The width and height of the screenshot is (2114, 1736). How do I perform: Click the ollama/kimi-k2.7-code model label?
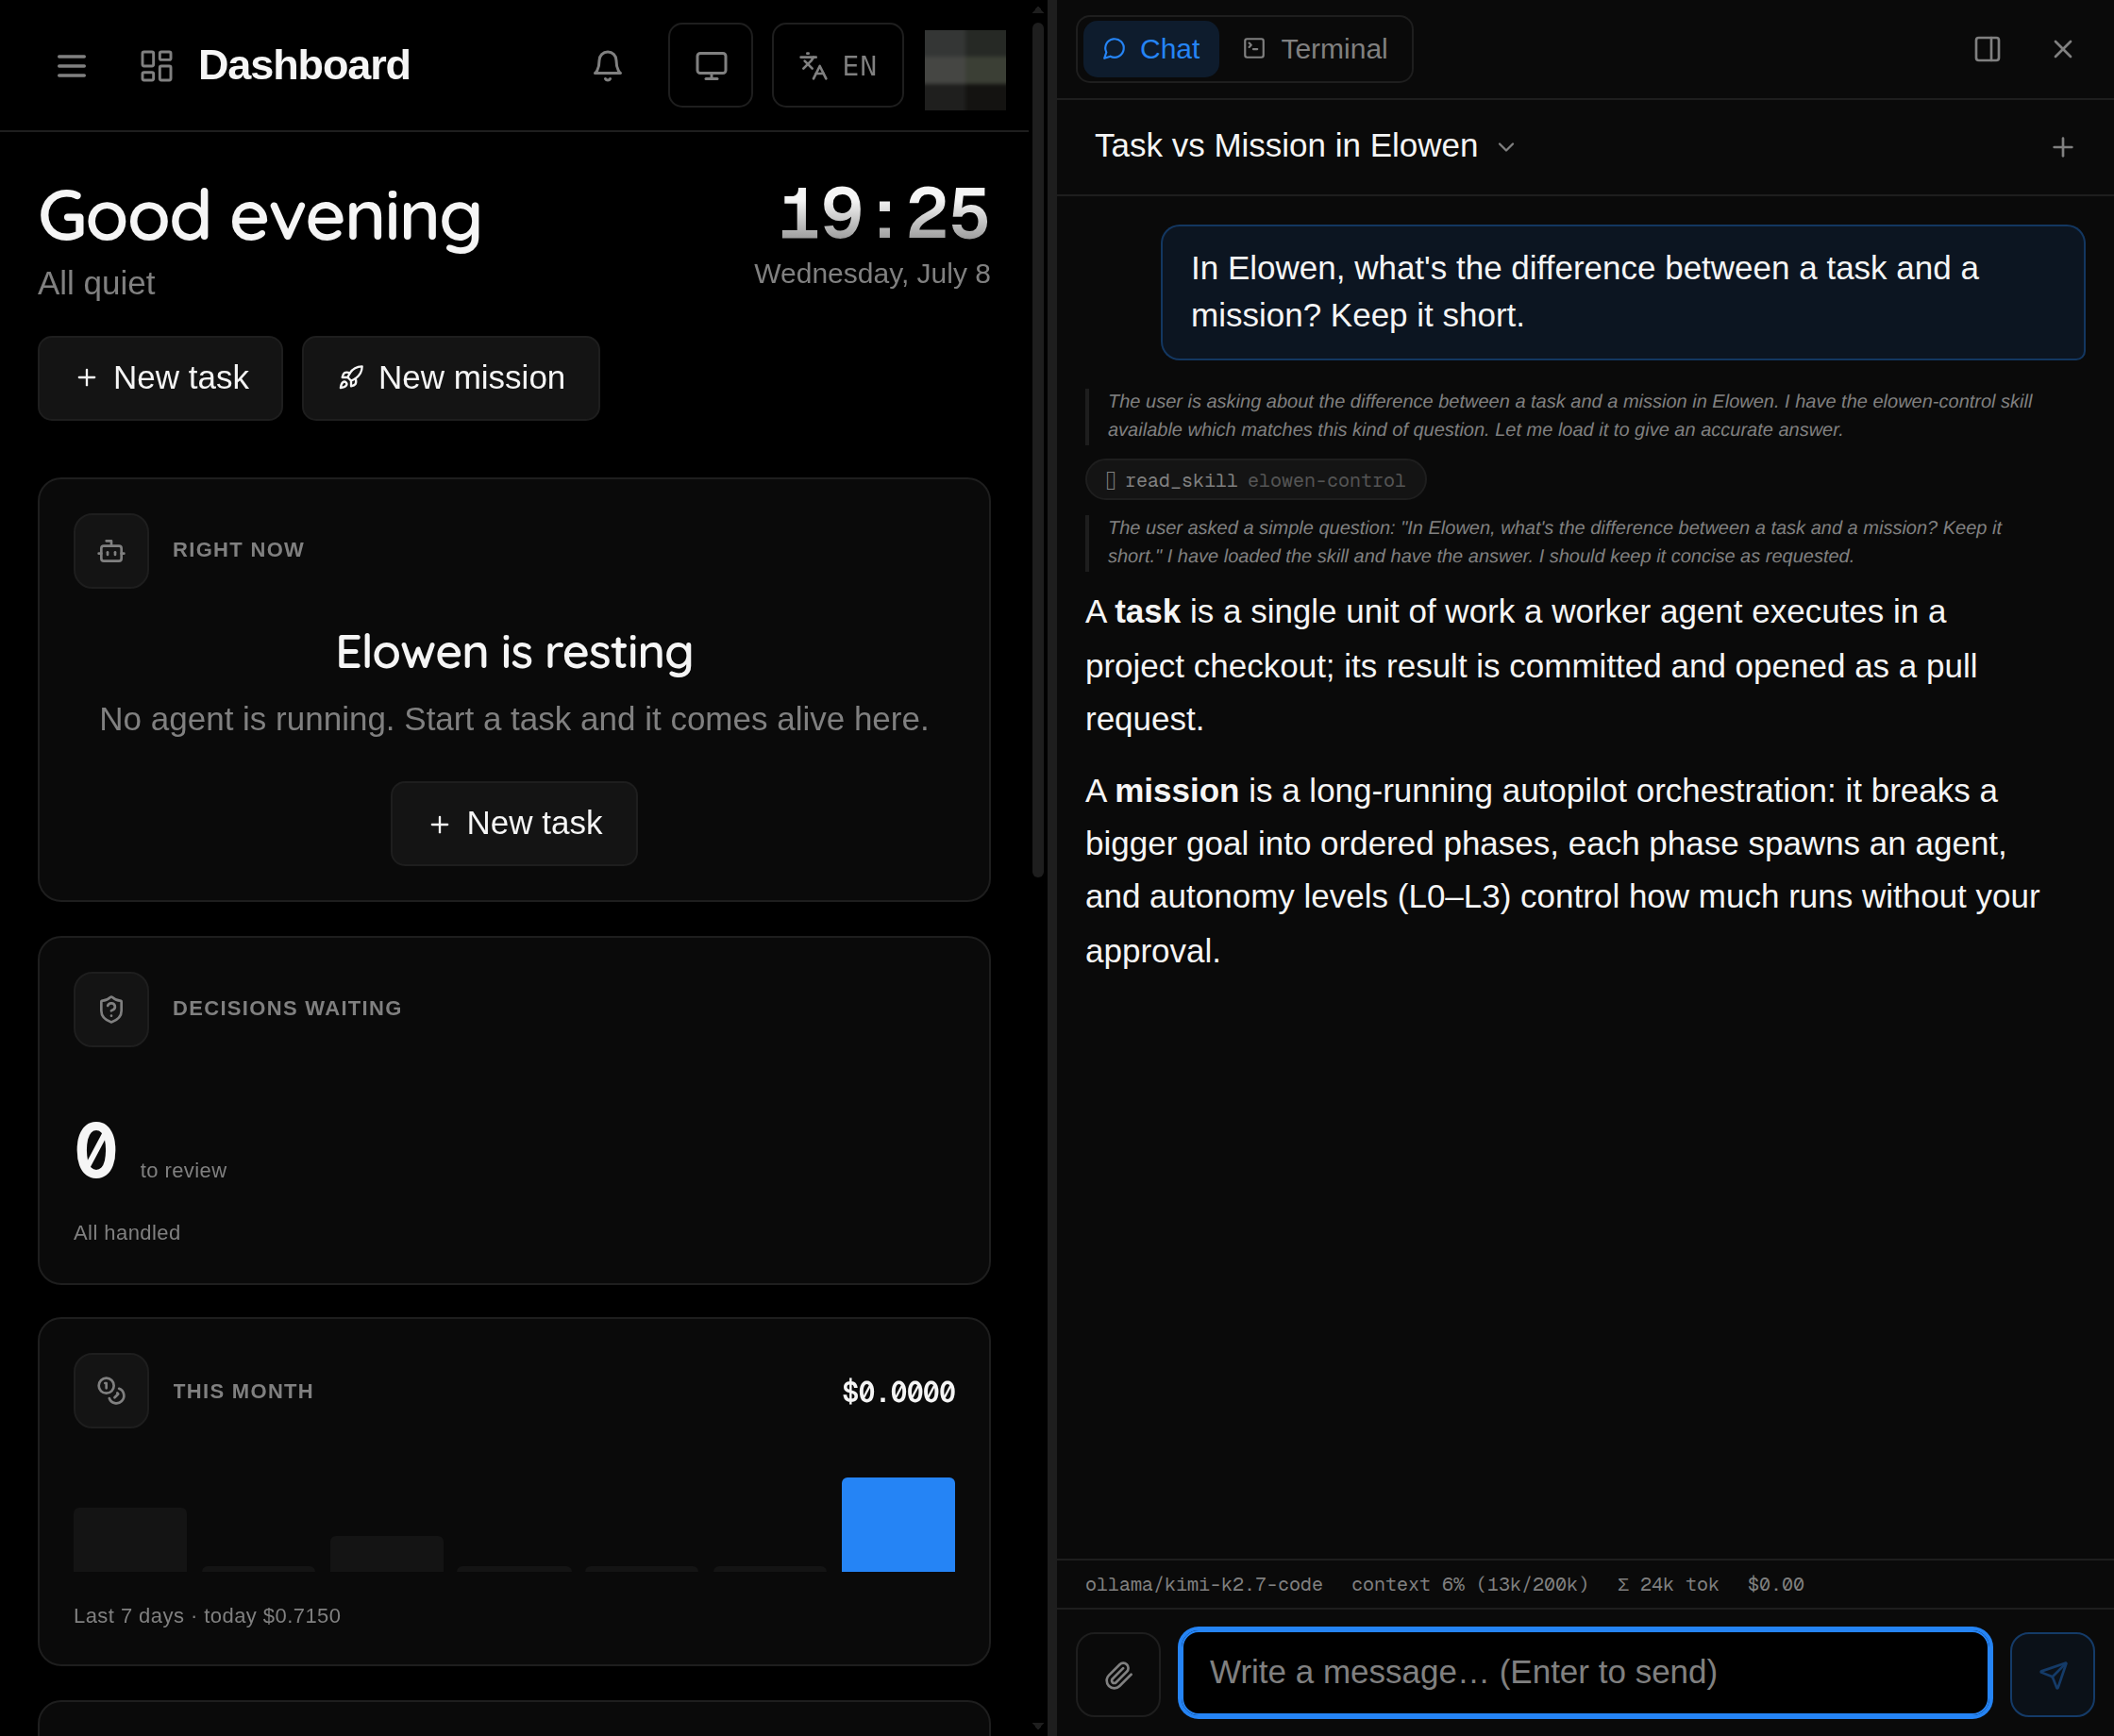[x=1203, y=1584]
